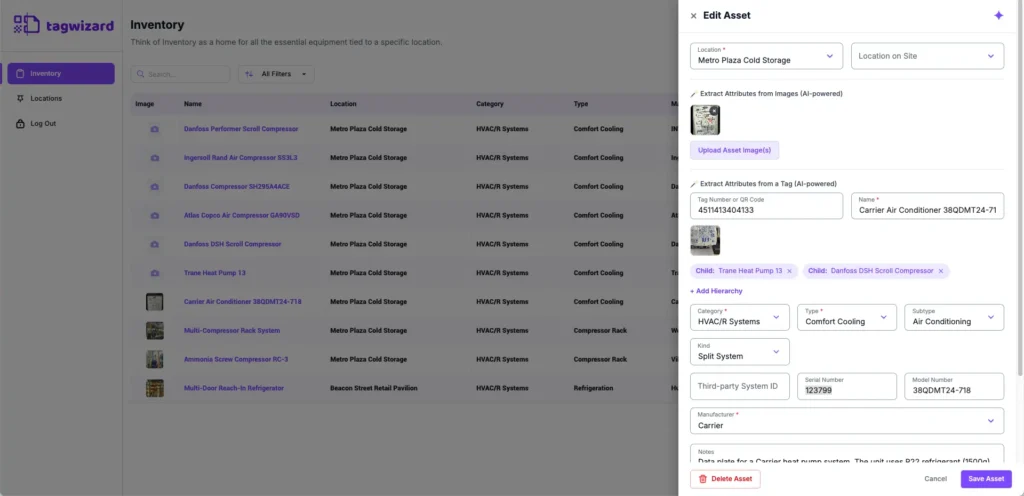1024x496 pixels.
Task: Expand the Subtype dropdown (Air Conditioning)
Action: 954,317
